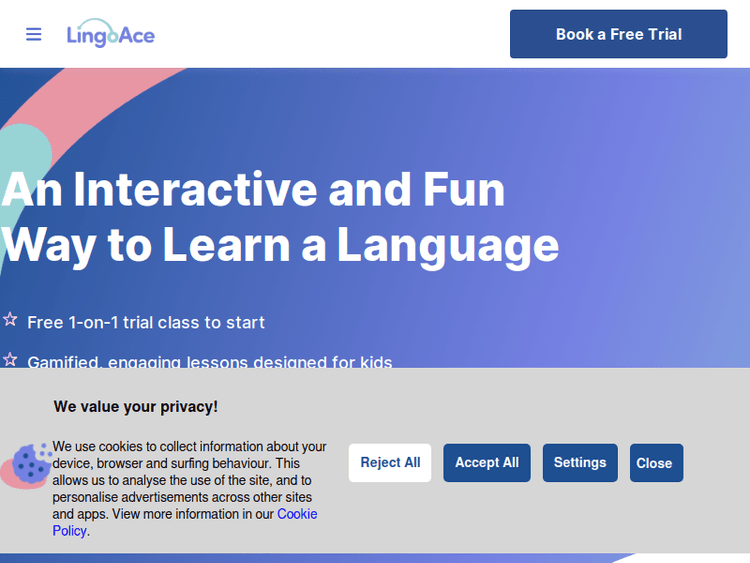This screenshot has width=750, height=563.
Task: Click the LingoAce logo
Action: tap(110, 35)
